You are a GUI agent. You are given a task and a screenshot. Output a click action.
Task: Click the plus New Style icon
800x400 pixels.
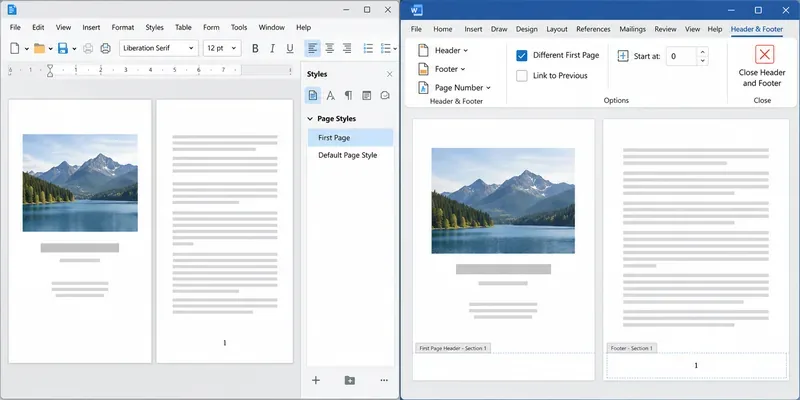pyautogui.click(x=316, y=380)
